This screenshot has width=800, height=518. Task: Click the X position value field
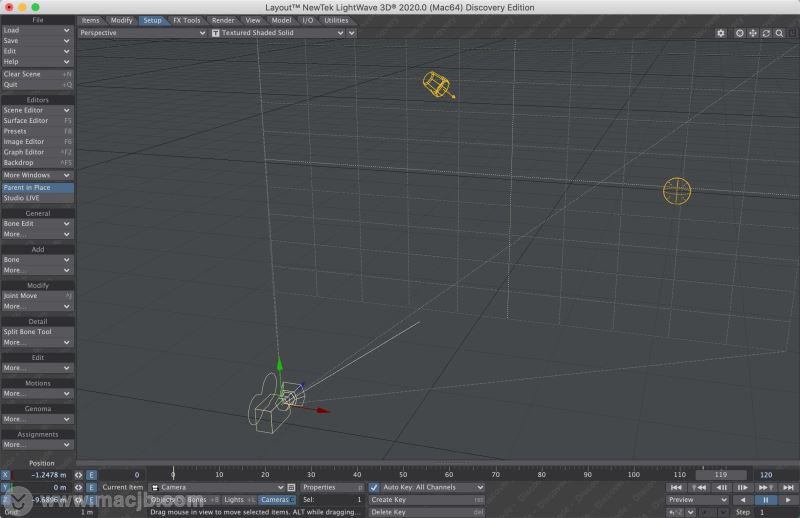click(42, 475)
